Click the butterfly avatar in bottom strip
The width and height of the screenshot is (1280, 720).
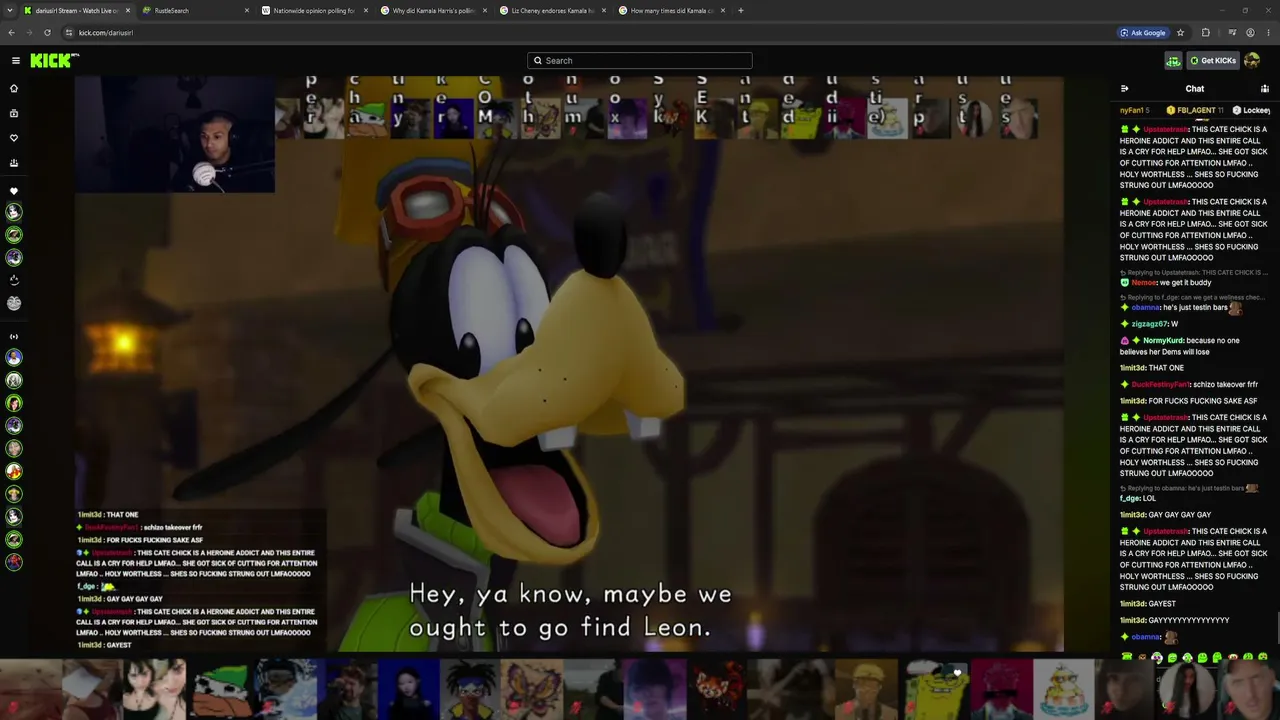click(x=530, y=688)
